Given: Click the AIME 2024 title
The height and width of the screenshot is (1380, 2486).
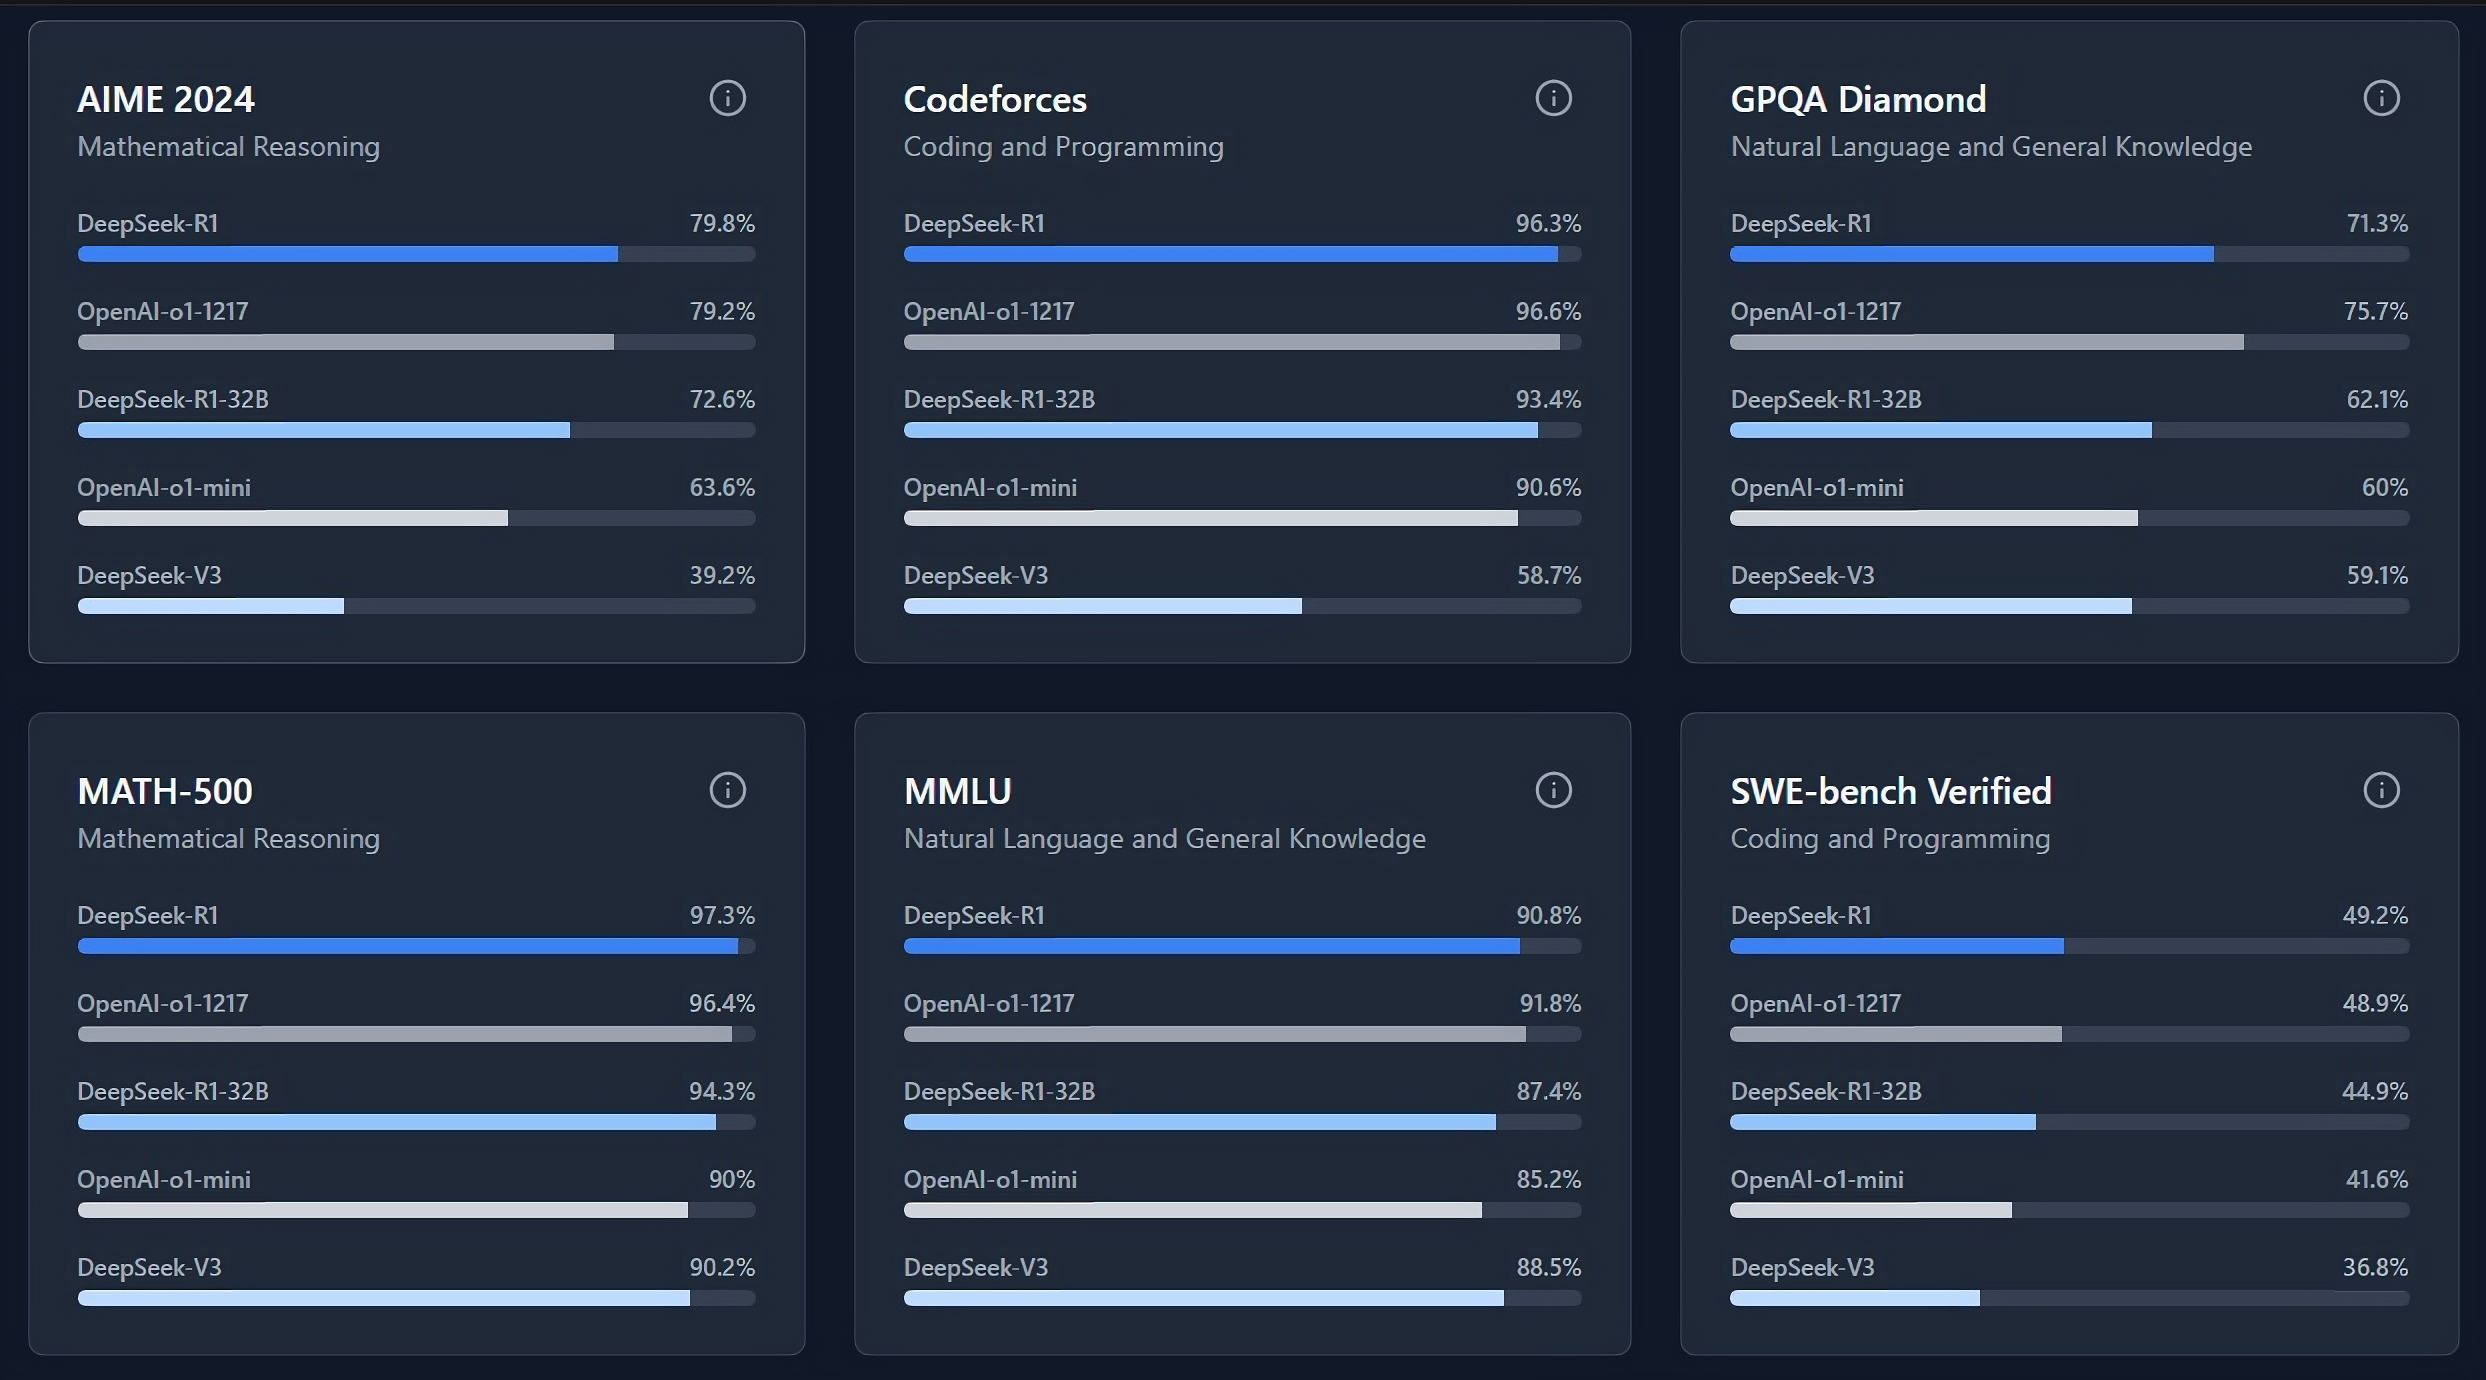Looking at the screenshot, I should click(166, 99).
